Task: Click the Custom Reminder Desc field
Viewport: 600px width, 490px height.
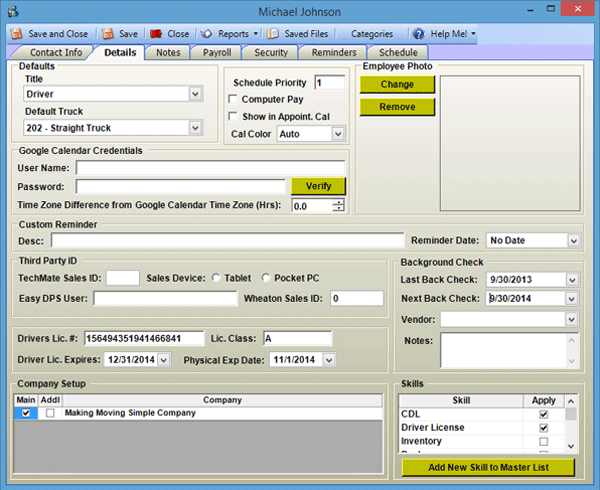Action: (x=228, y=241)
